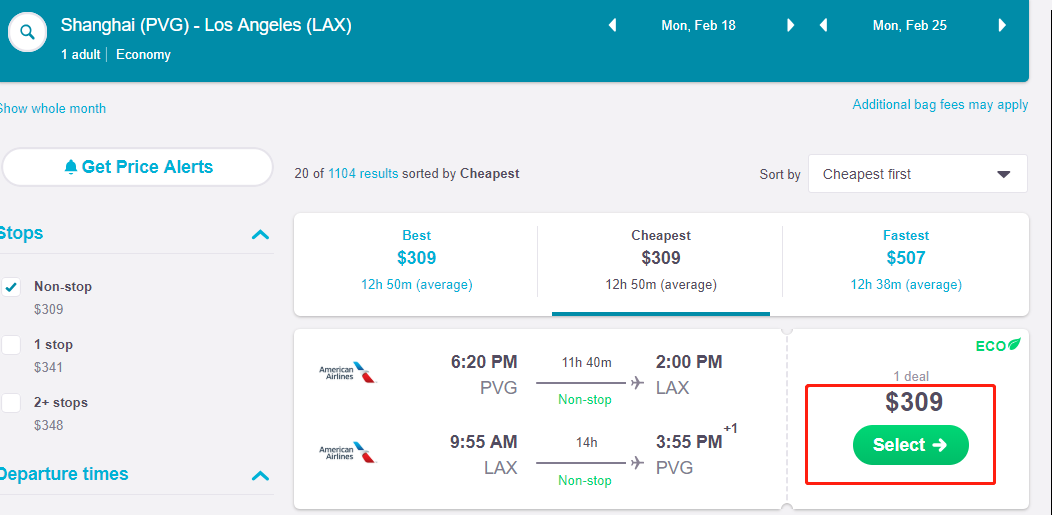Go to next departure date
This screenshot has width=1052, height=515.
click(791, 26)
